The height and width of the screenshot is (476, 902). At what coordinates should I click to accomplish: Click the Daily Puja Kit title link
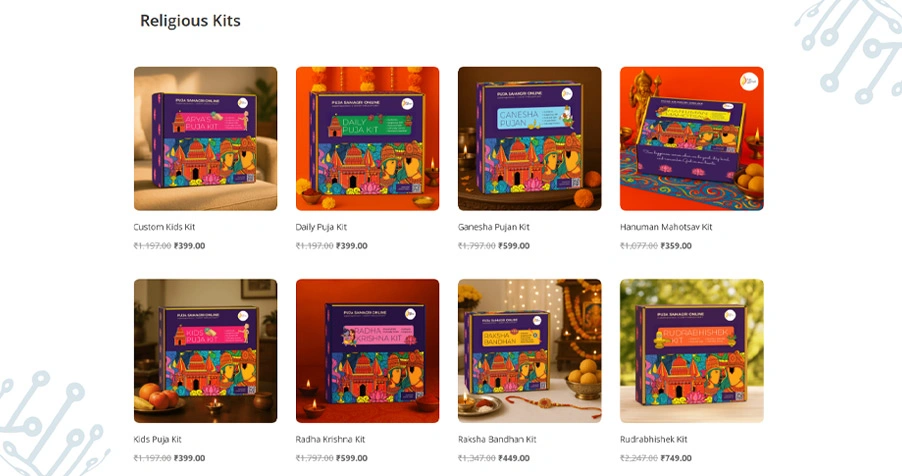pyautogui.click(x=321, y=227)
